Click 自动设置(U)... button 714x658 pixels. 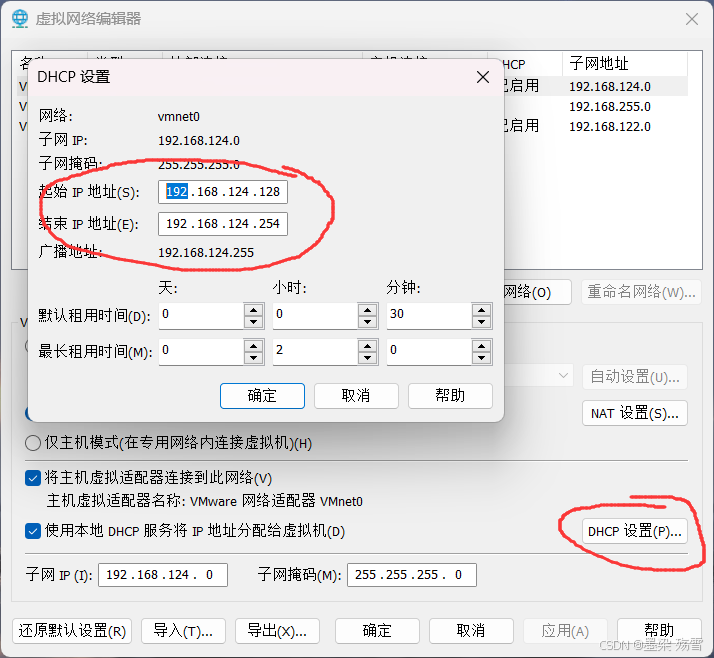(x=634, y=377)
